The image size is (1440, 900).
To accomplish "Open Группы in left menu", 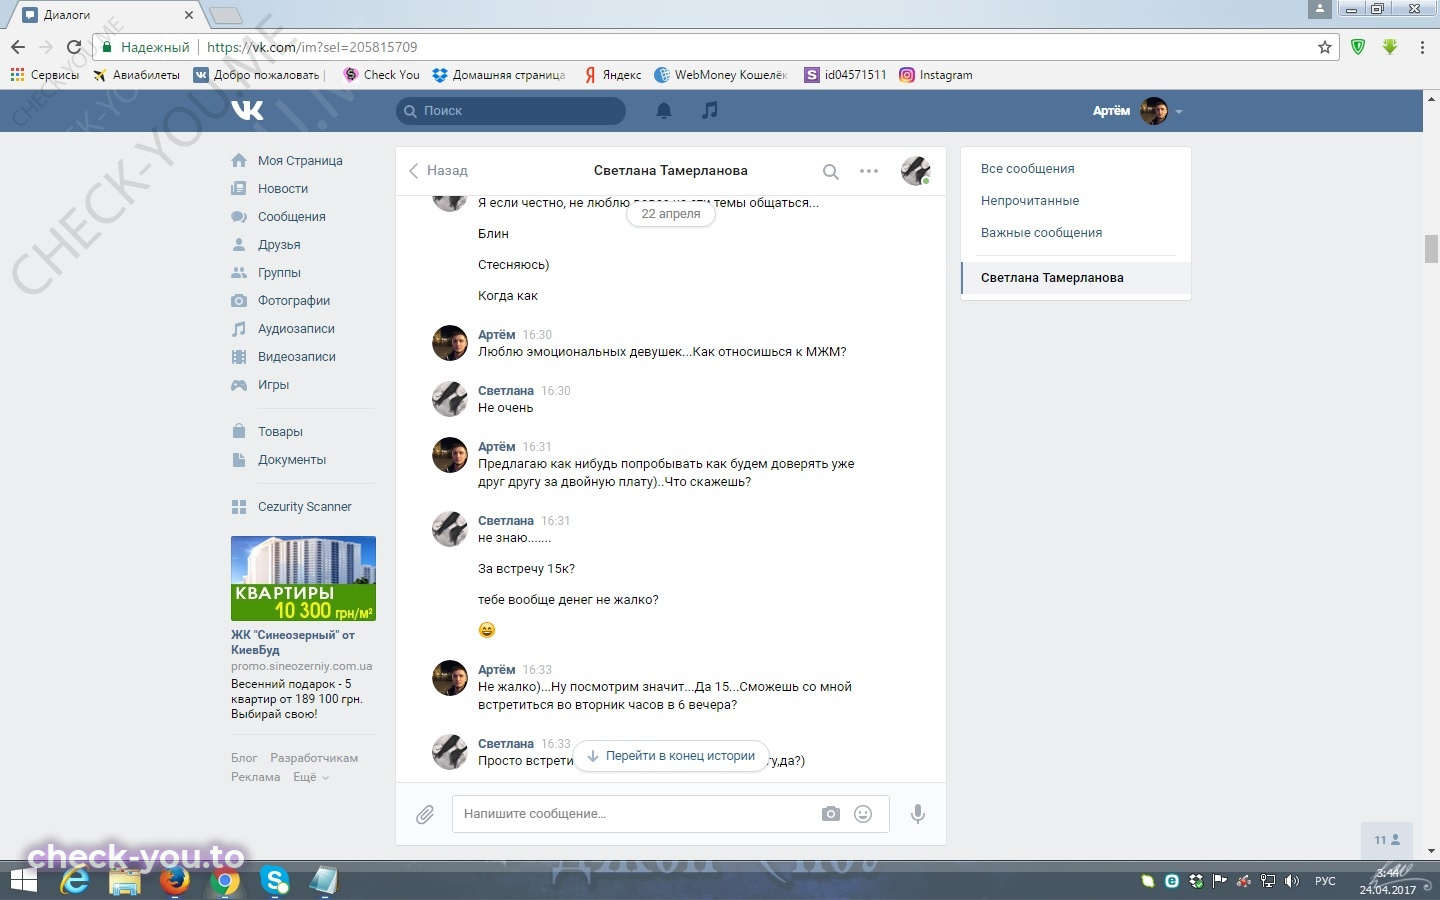I will pyautogui.click(x=279, y=273).
